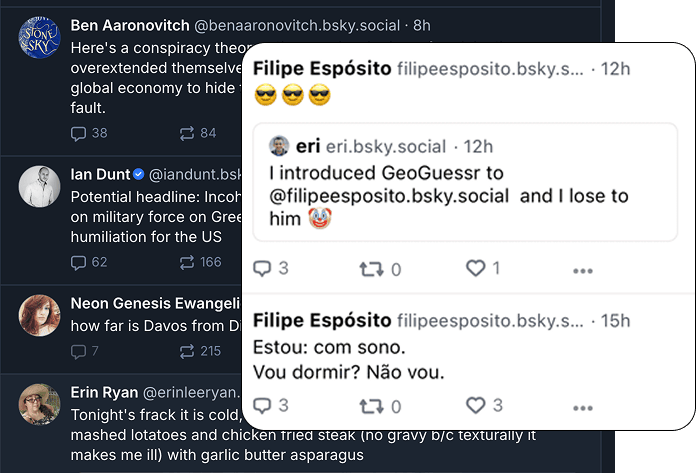
Task: Open more options on "Estou: com sono" post
Action: 583,407
